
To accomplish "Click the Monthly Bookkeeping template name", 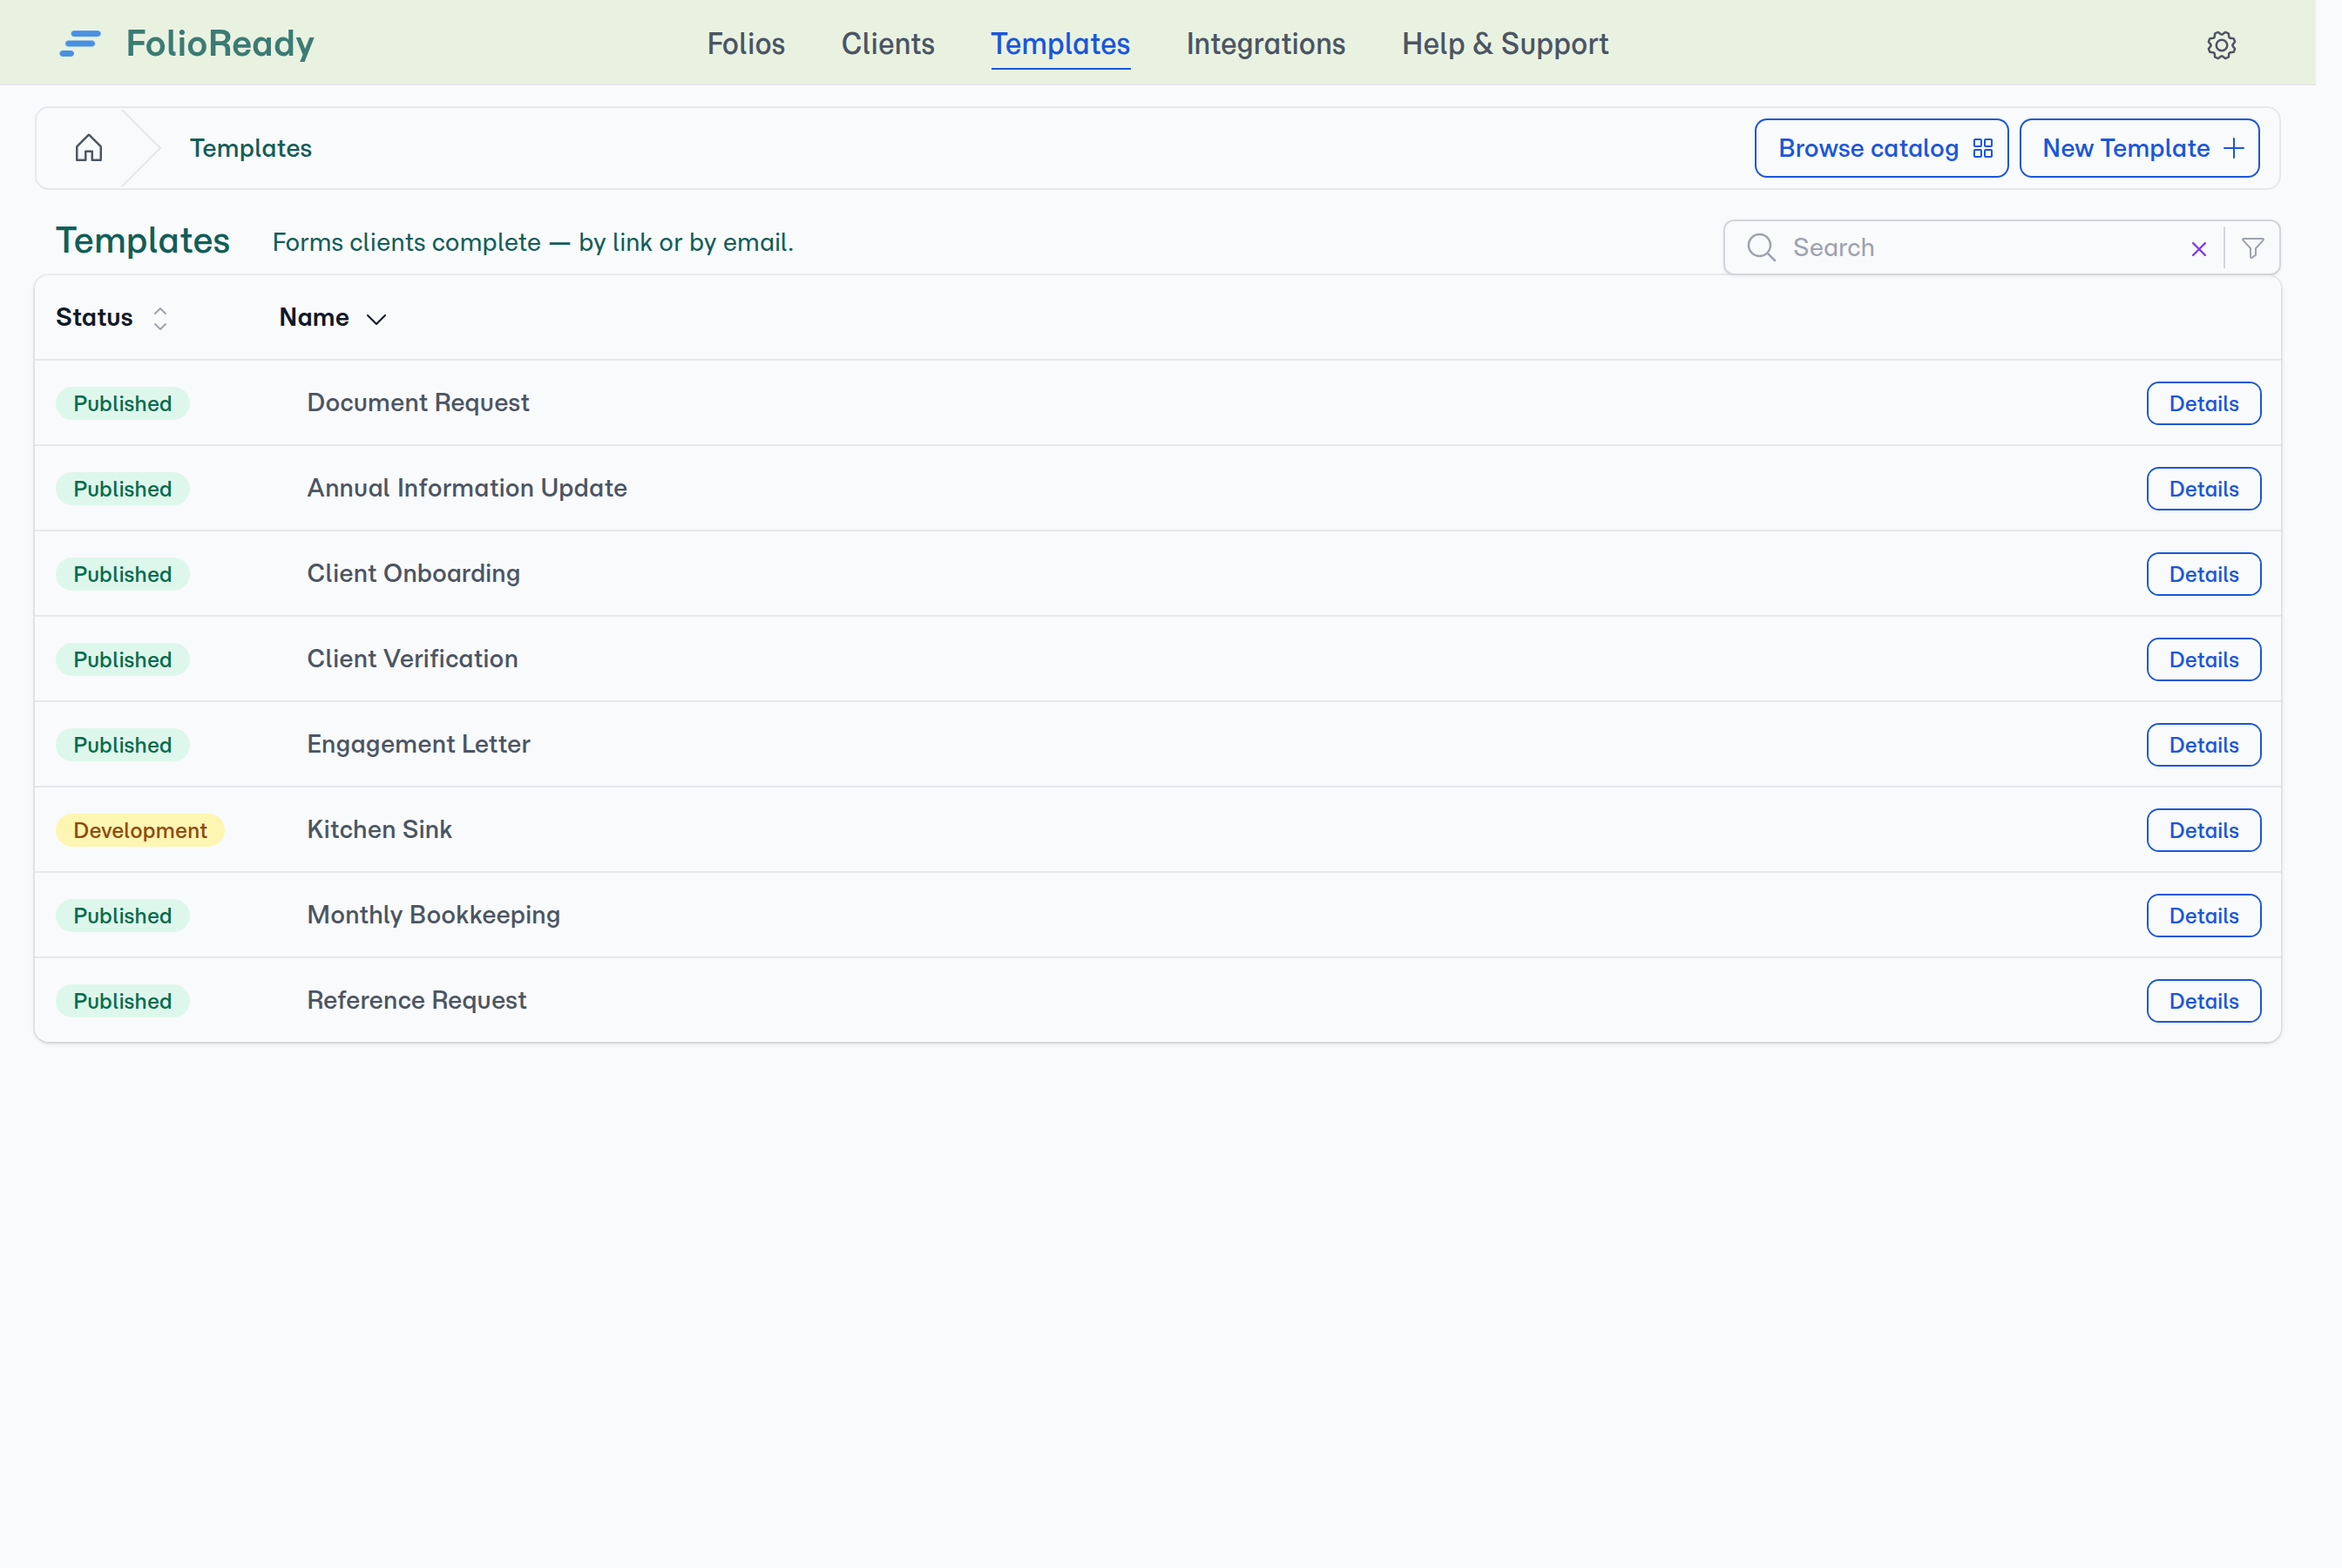I will click(x=433, y=915).
